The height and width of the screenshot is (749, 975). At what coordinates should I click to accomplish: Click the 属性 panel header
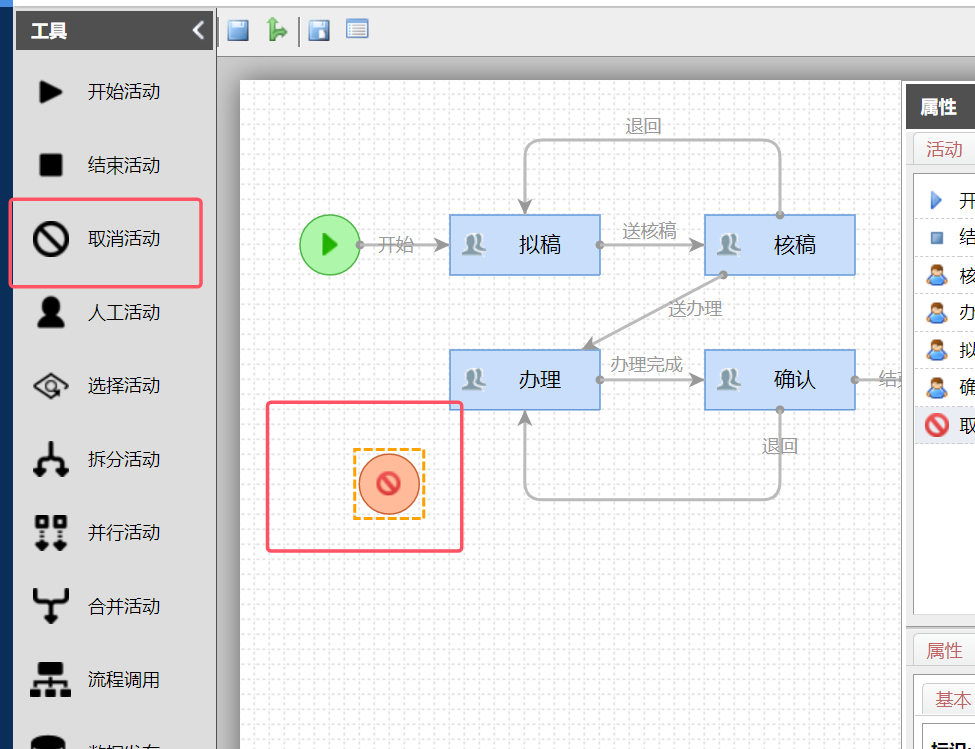coord(940,107)
